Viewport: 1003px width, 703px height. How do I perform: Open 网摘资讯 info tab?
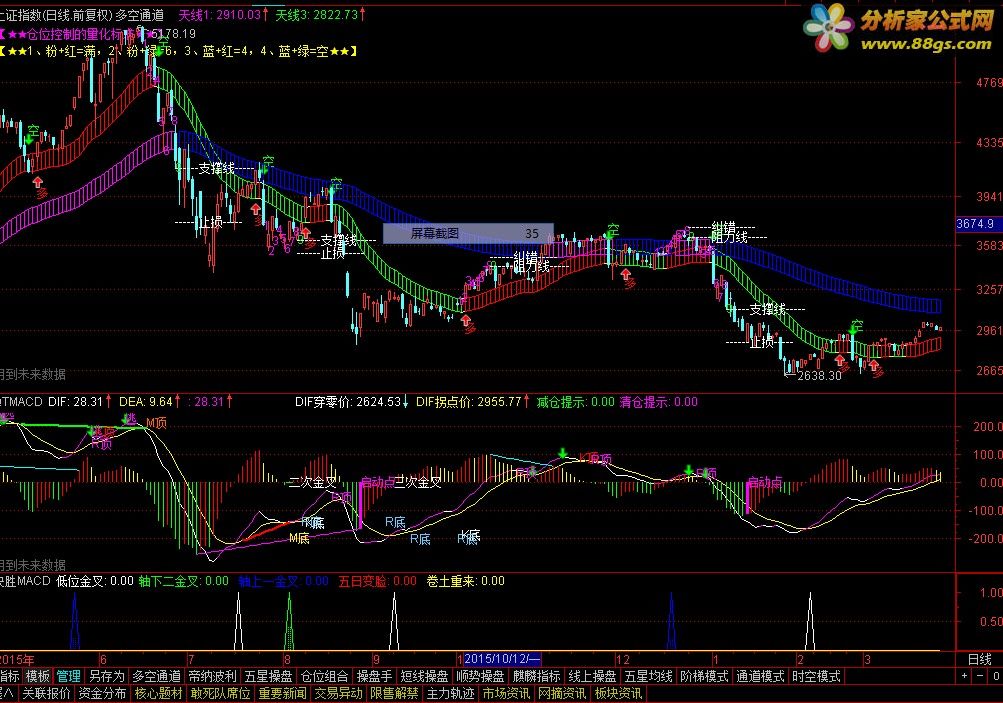pyautogui.click(x=562, y=693)
